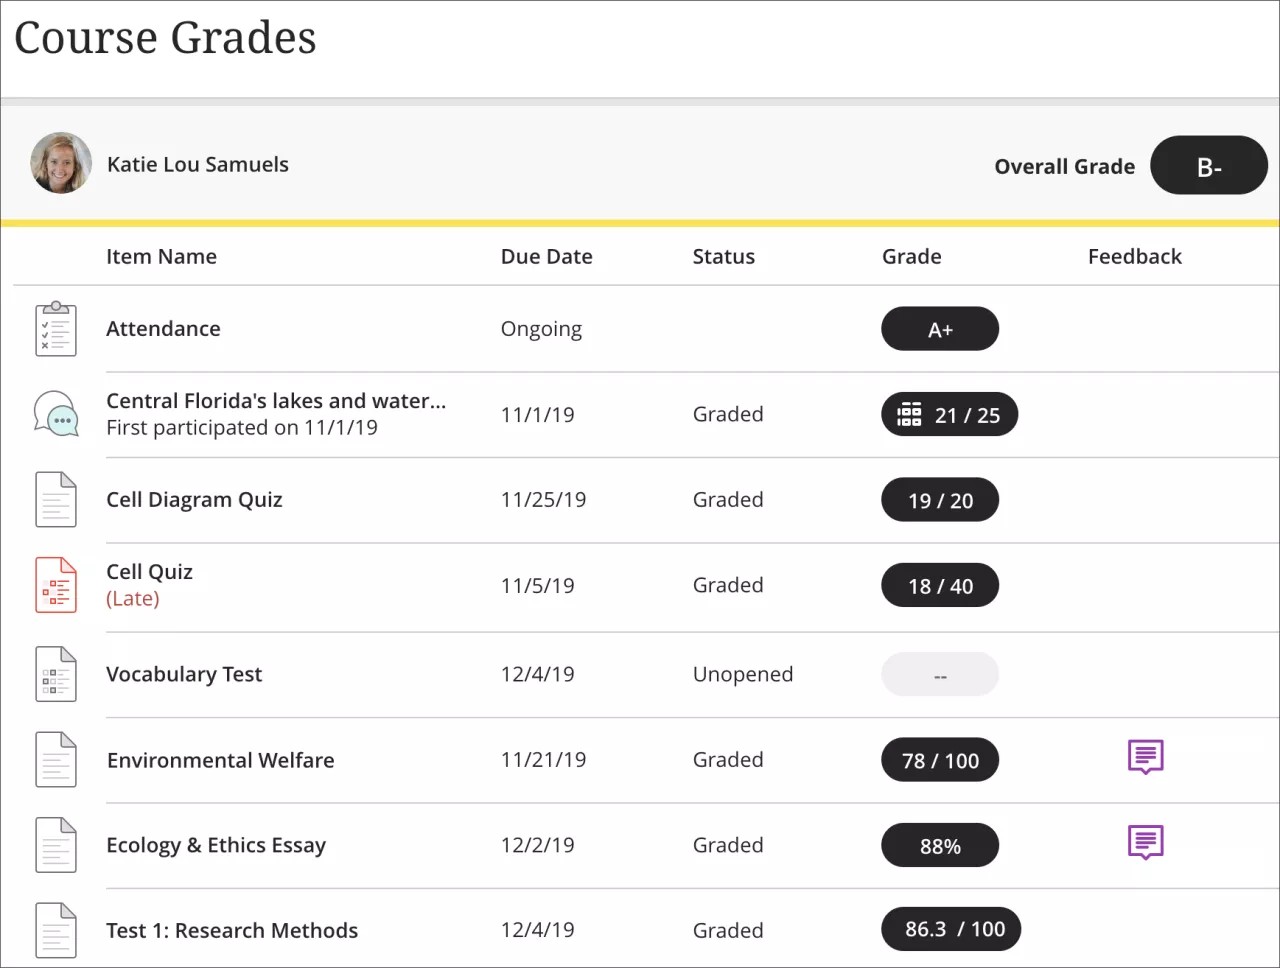Open feedback for Ecology & Ethics Essay
The width and height of the screenshot is (1280, 968).
pyautogui.click(x=1145, y=842)
